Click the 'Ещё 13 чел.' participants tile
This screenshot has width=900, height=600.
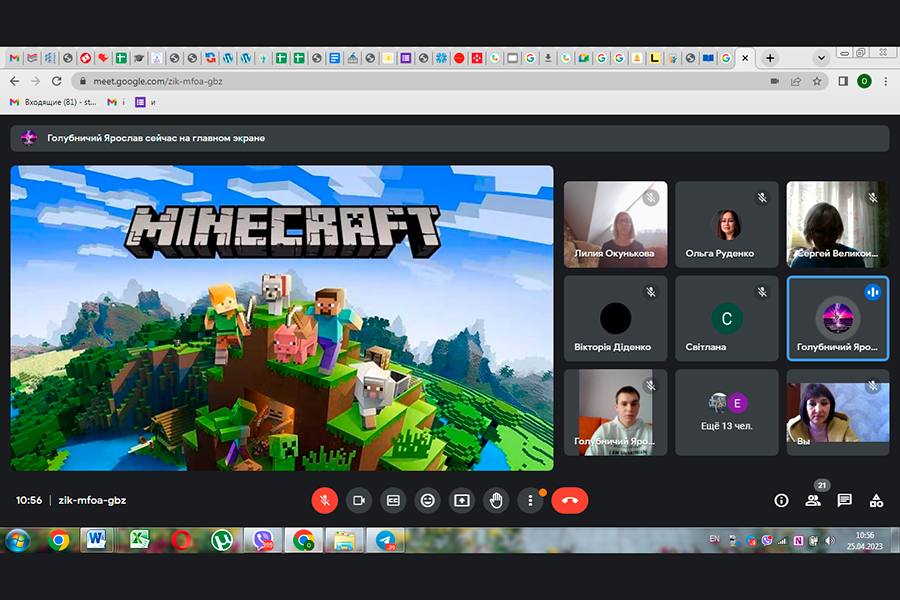point(726,412)
